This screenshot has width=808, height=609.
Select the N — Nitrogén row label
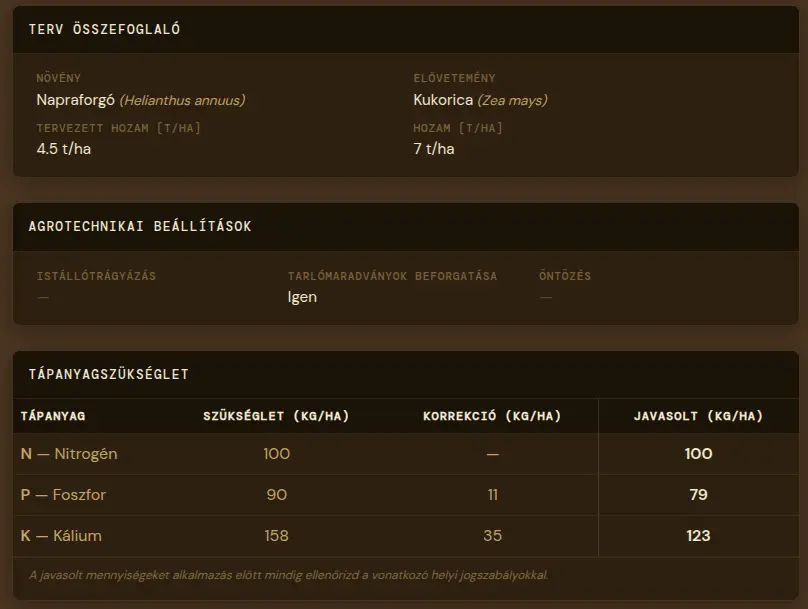[x=69, y=454]
